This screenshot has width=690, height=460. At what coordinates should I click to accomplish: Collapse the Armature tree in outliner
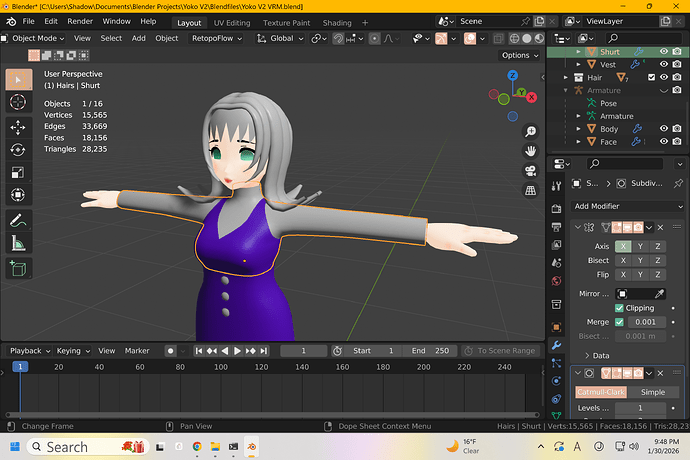tap(566, 90)
